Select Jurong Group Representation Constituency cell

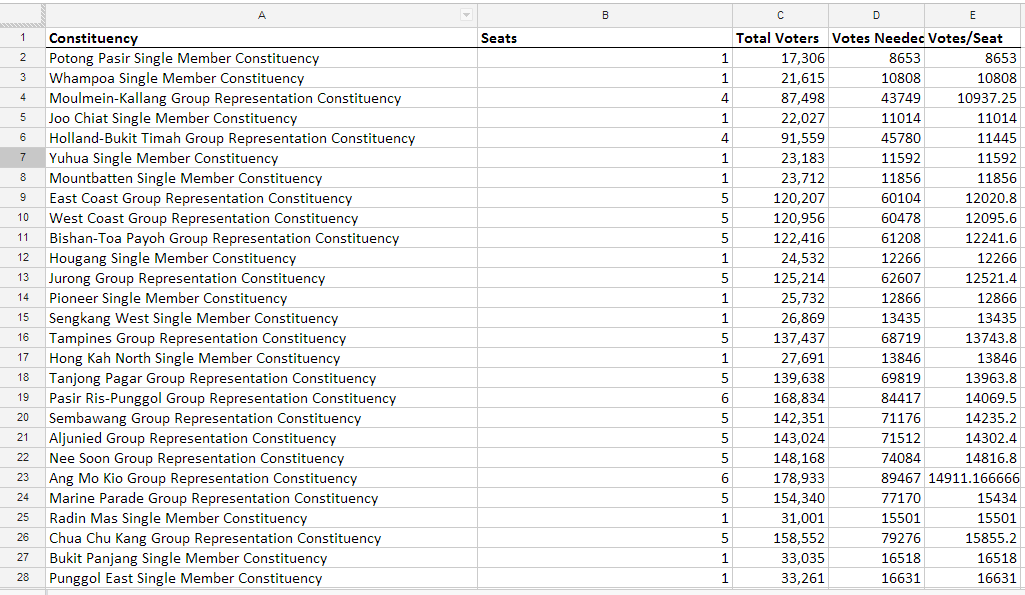pos(261,278)
